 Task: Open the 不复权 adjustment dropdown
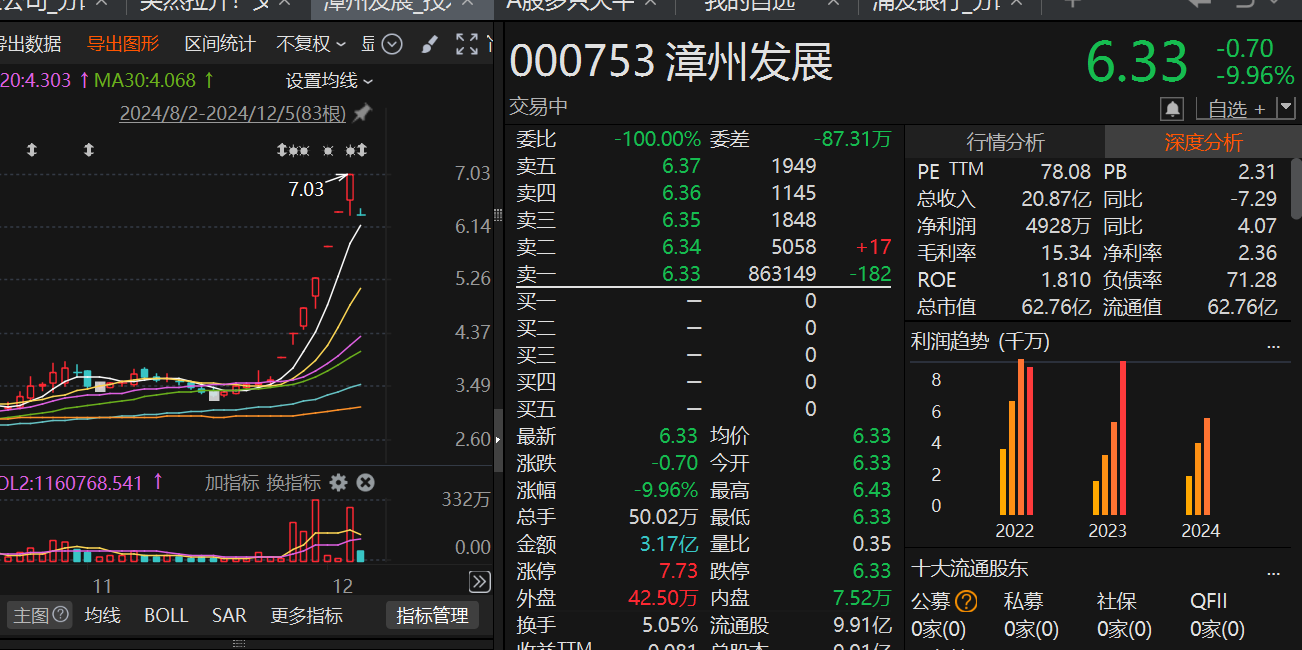311,44
